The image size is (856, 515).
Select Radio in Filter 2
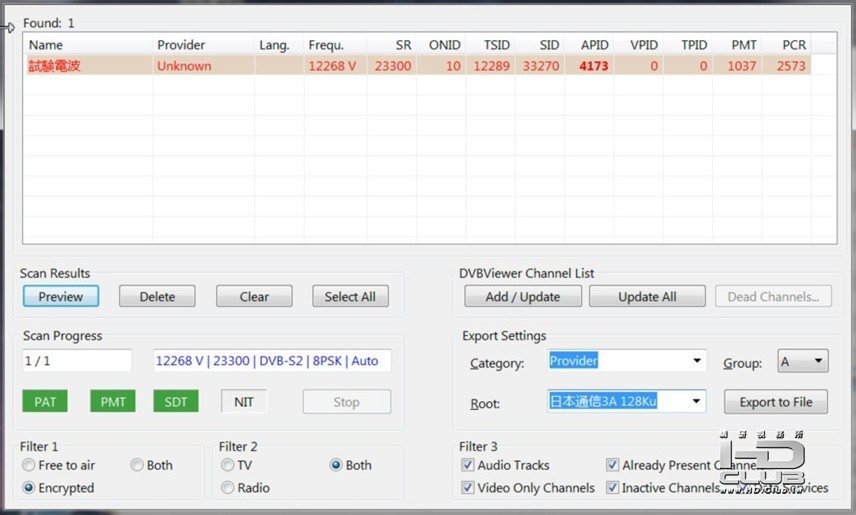[x=245, y=487]
